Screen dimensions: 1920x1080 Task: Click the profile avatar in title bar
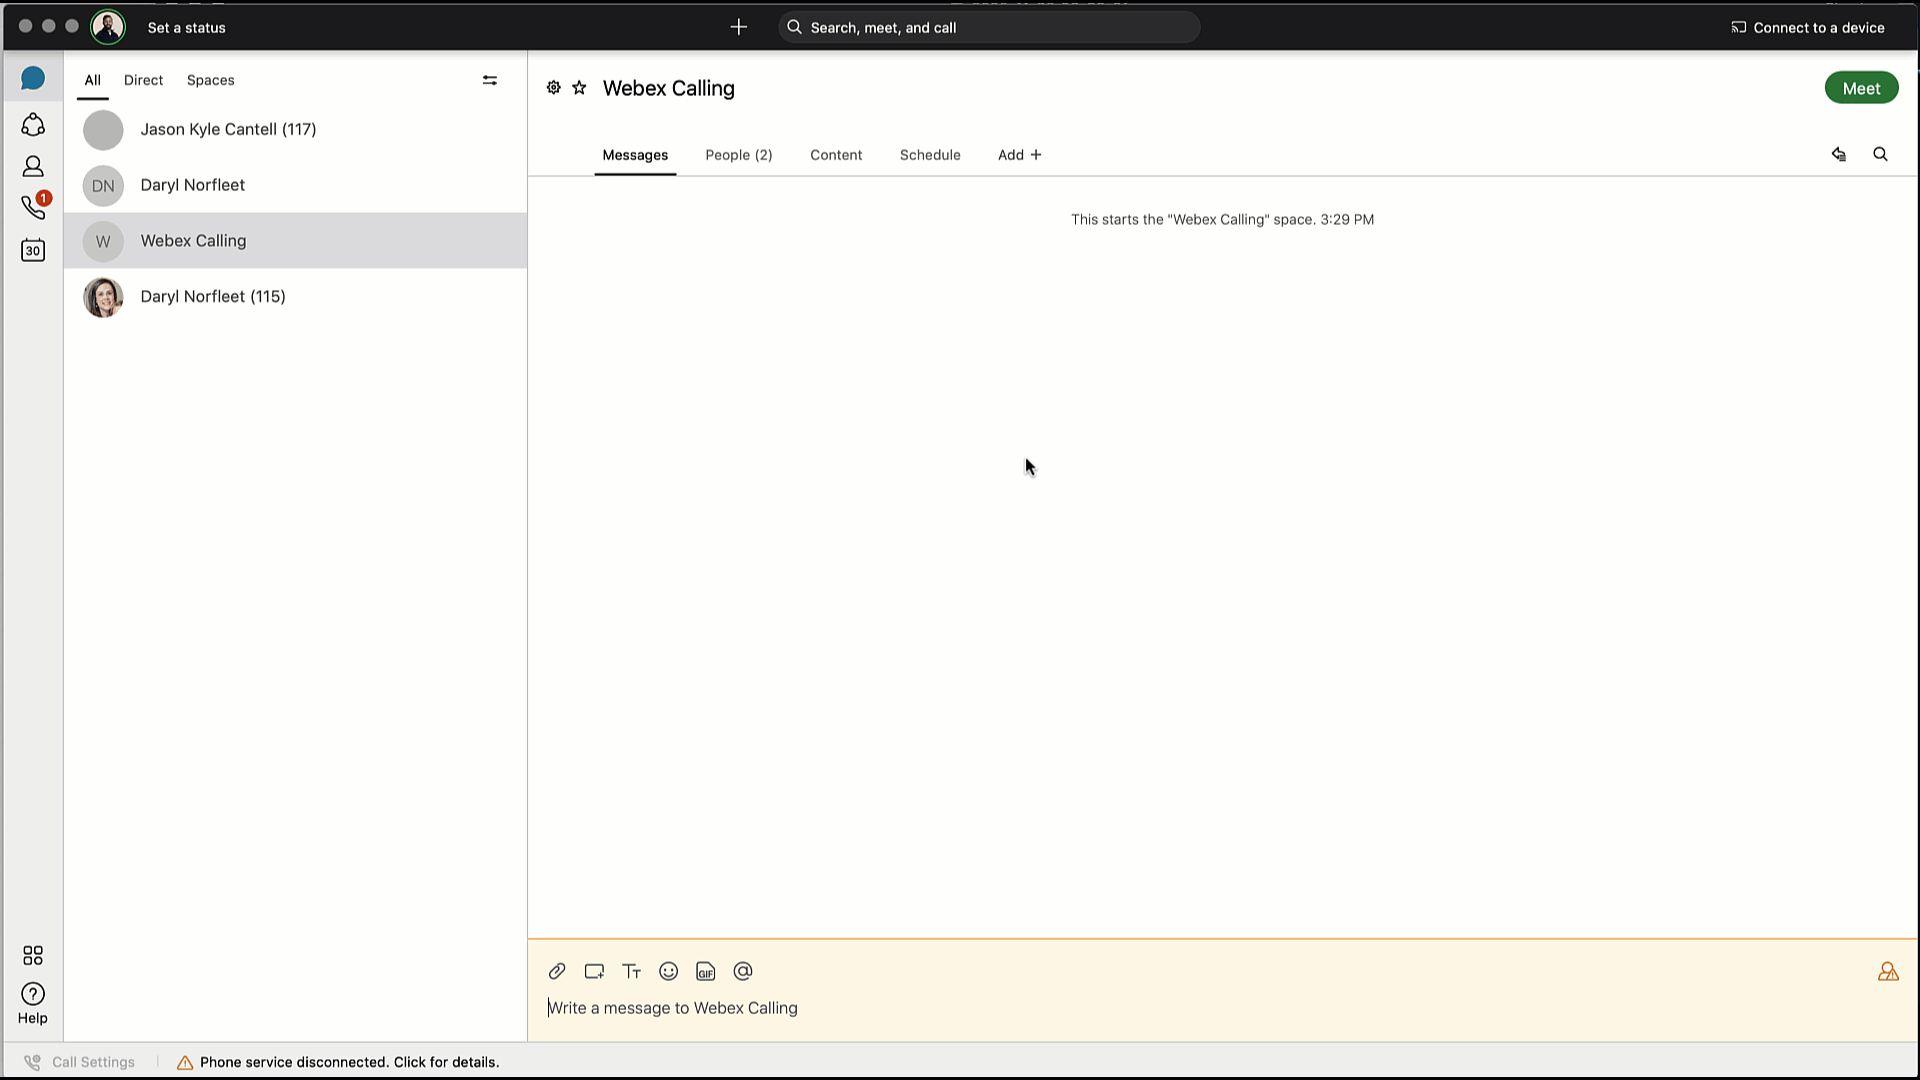(107, 27)
